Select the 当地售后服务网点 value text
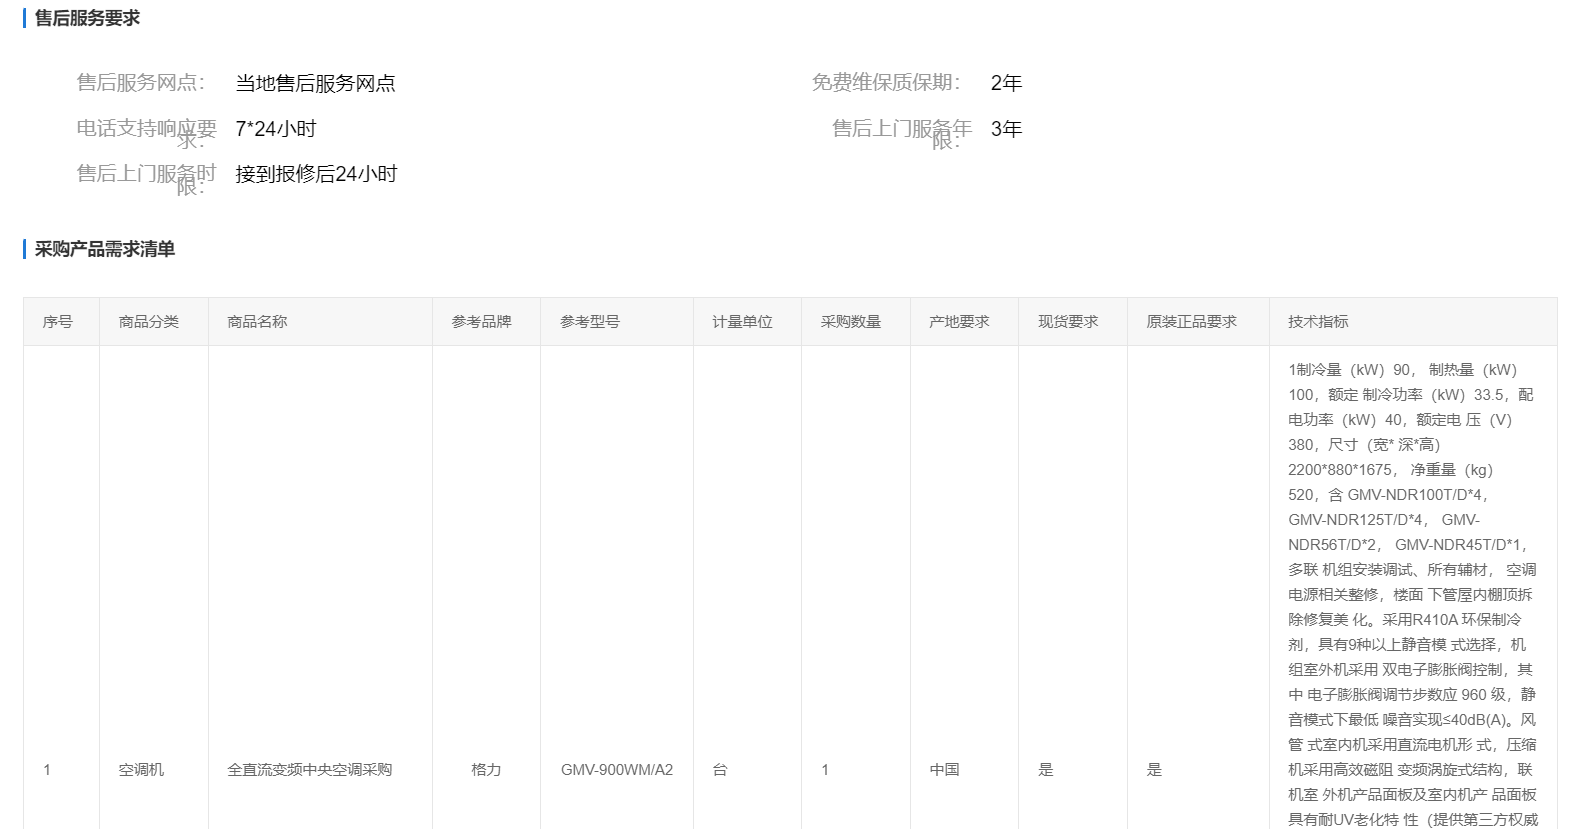 click(x=315, y=83)
